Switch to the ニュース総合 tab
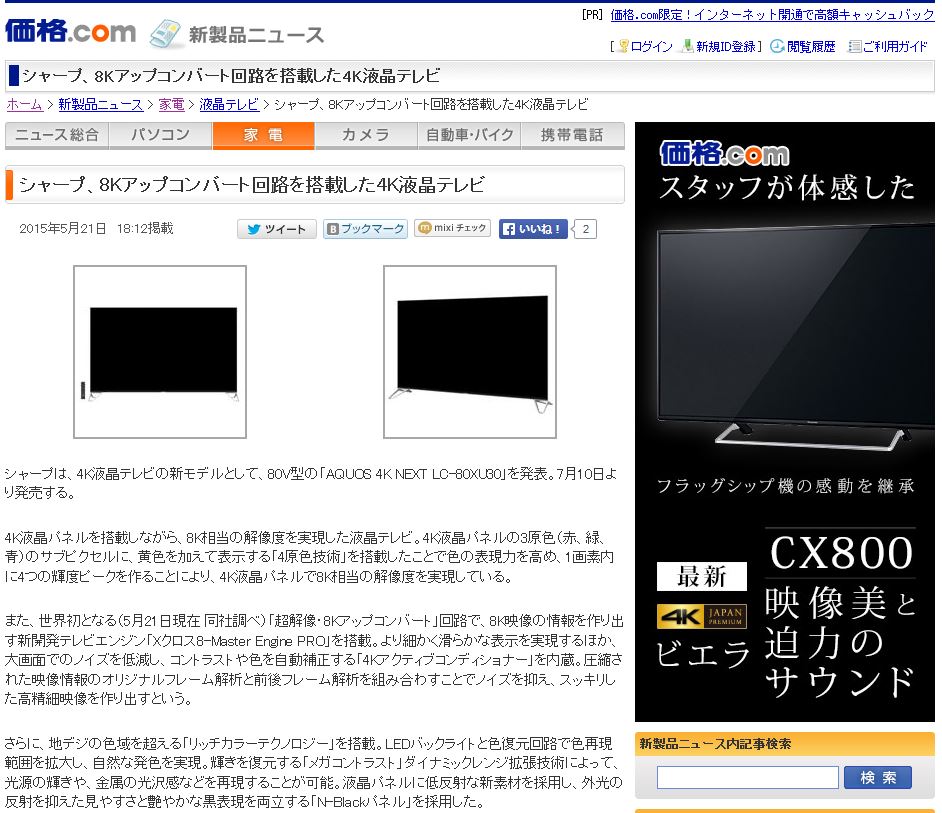The width and height of the screenshot is (942, 813). pyautogui.click(x=57, y=135)
